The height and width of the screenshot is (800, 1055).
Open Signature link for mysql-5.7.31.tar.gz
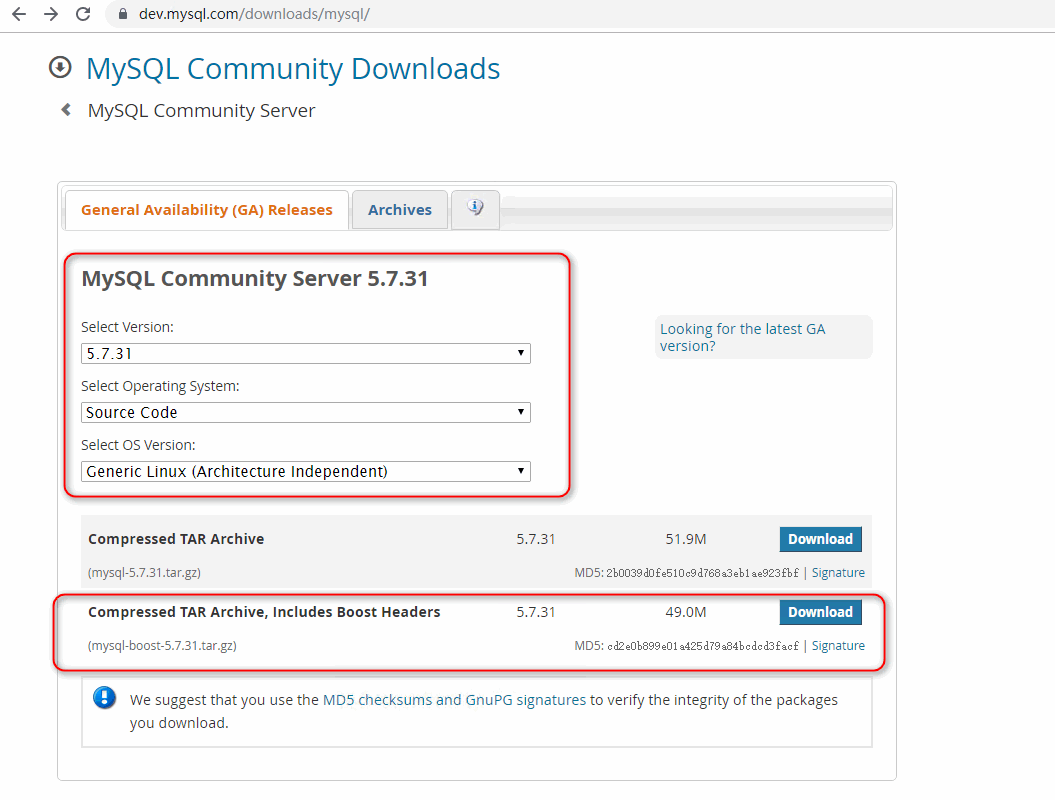[x=838, y=573]
